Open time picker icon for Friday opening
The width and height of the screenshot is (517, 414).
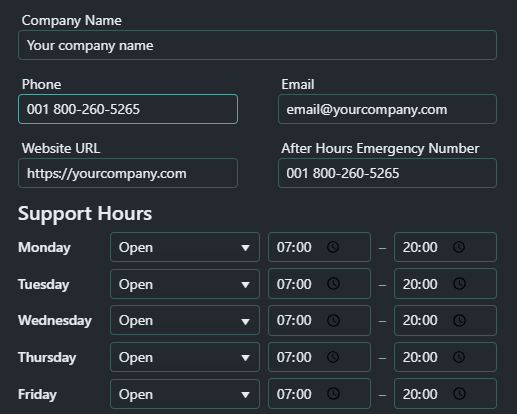pyautogui.click(x=333, y=394)
